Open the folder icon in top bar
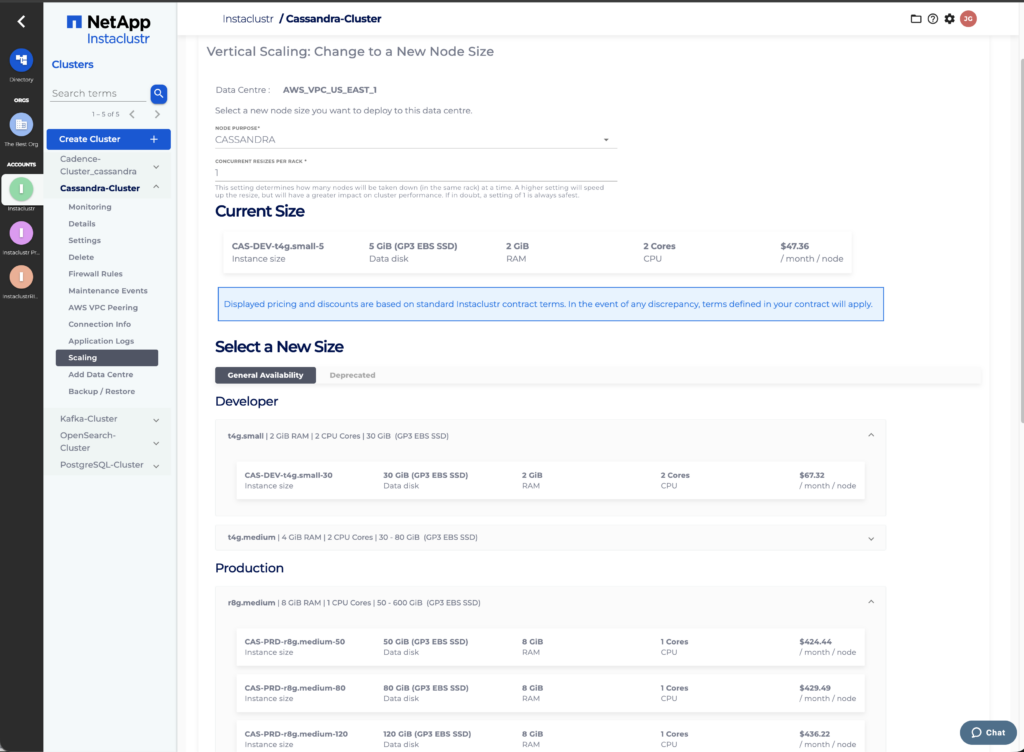Image resolution: width=1024 pixels, height=752 pixels. pos(915,19)
